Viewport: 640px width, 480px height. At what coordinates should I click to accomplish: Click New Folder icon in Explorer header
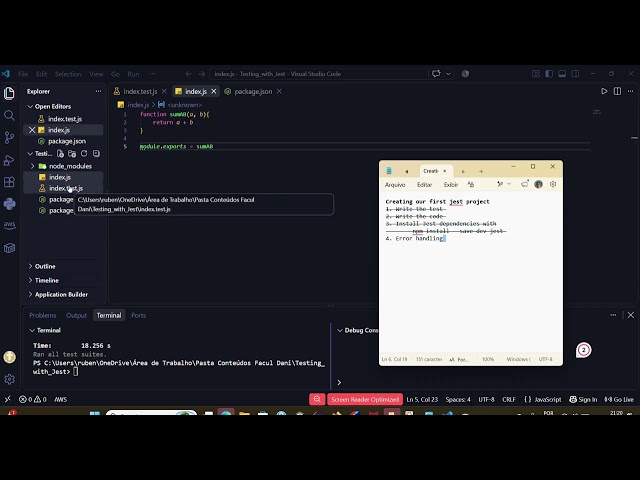(72, 154)
